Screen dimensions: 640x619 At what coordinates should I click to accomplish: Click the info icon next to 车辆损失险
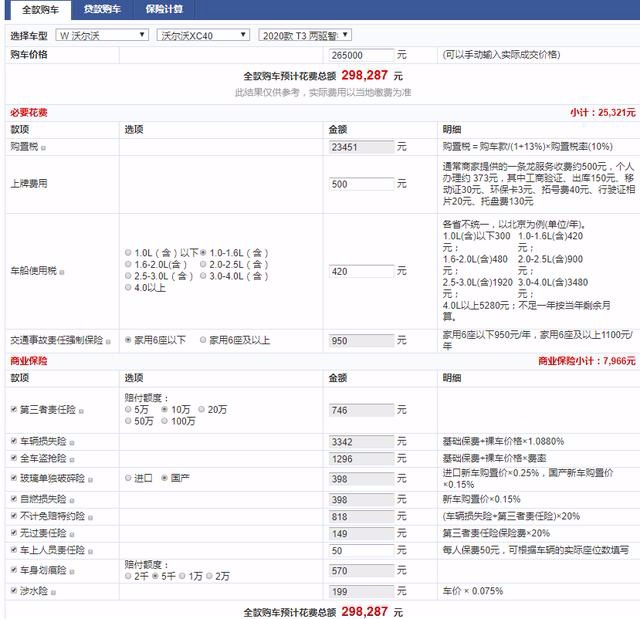(71, 443)
